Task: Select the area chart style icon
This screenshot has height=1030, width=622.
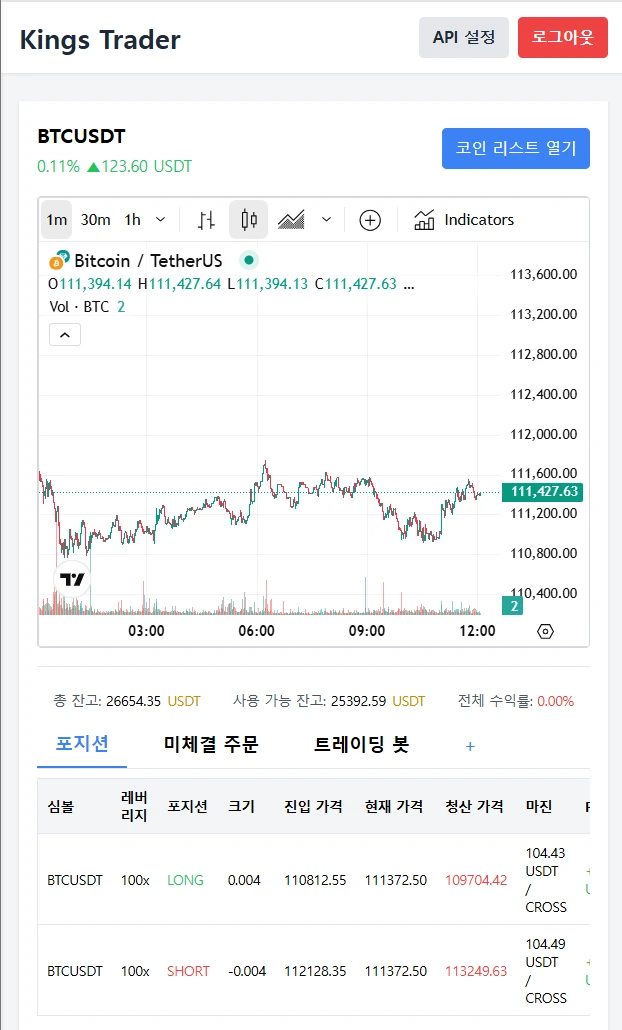Action: point(288,219)
